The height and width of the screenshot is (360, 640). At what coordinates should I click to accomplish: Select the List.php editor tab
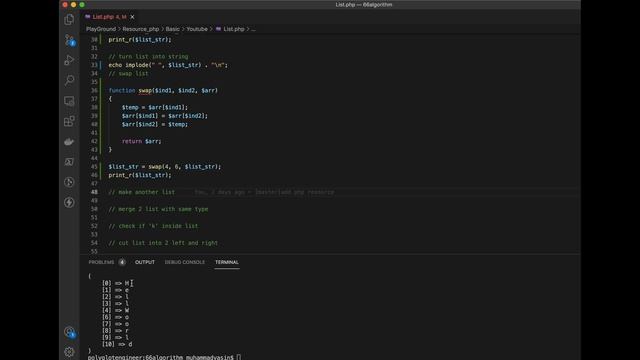tap(109, 17)
